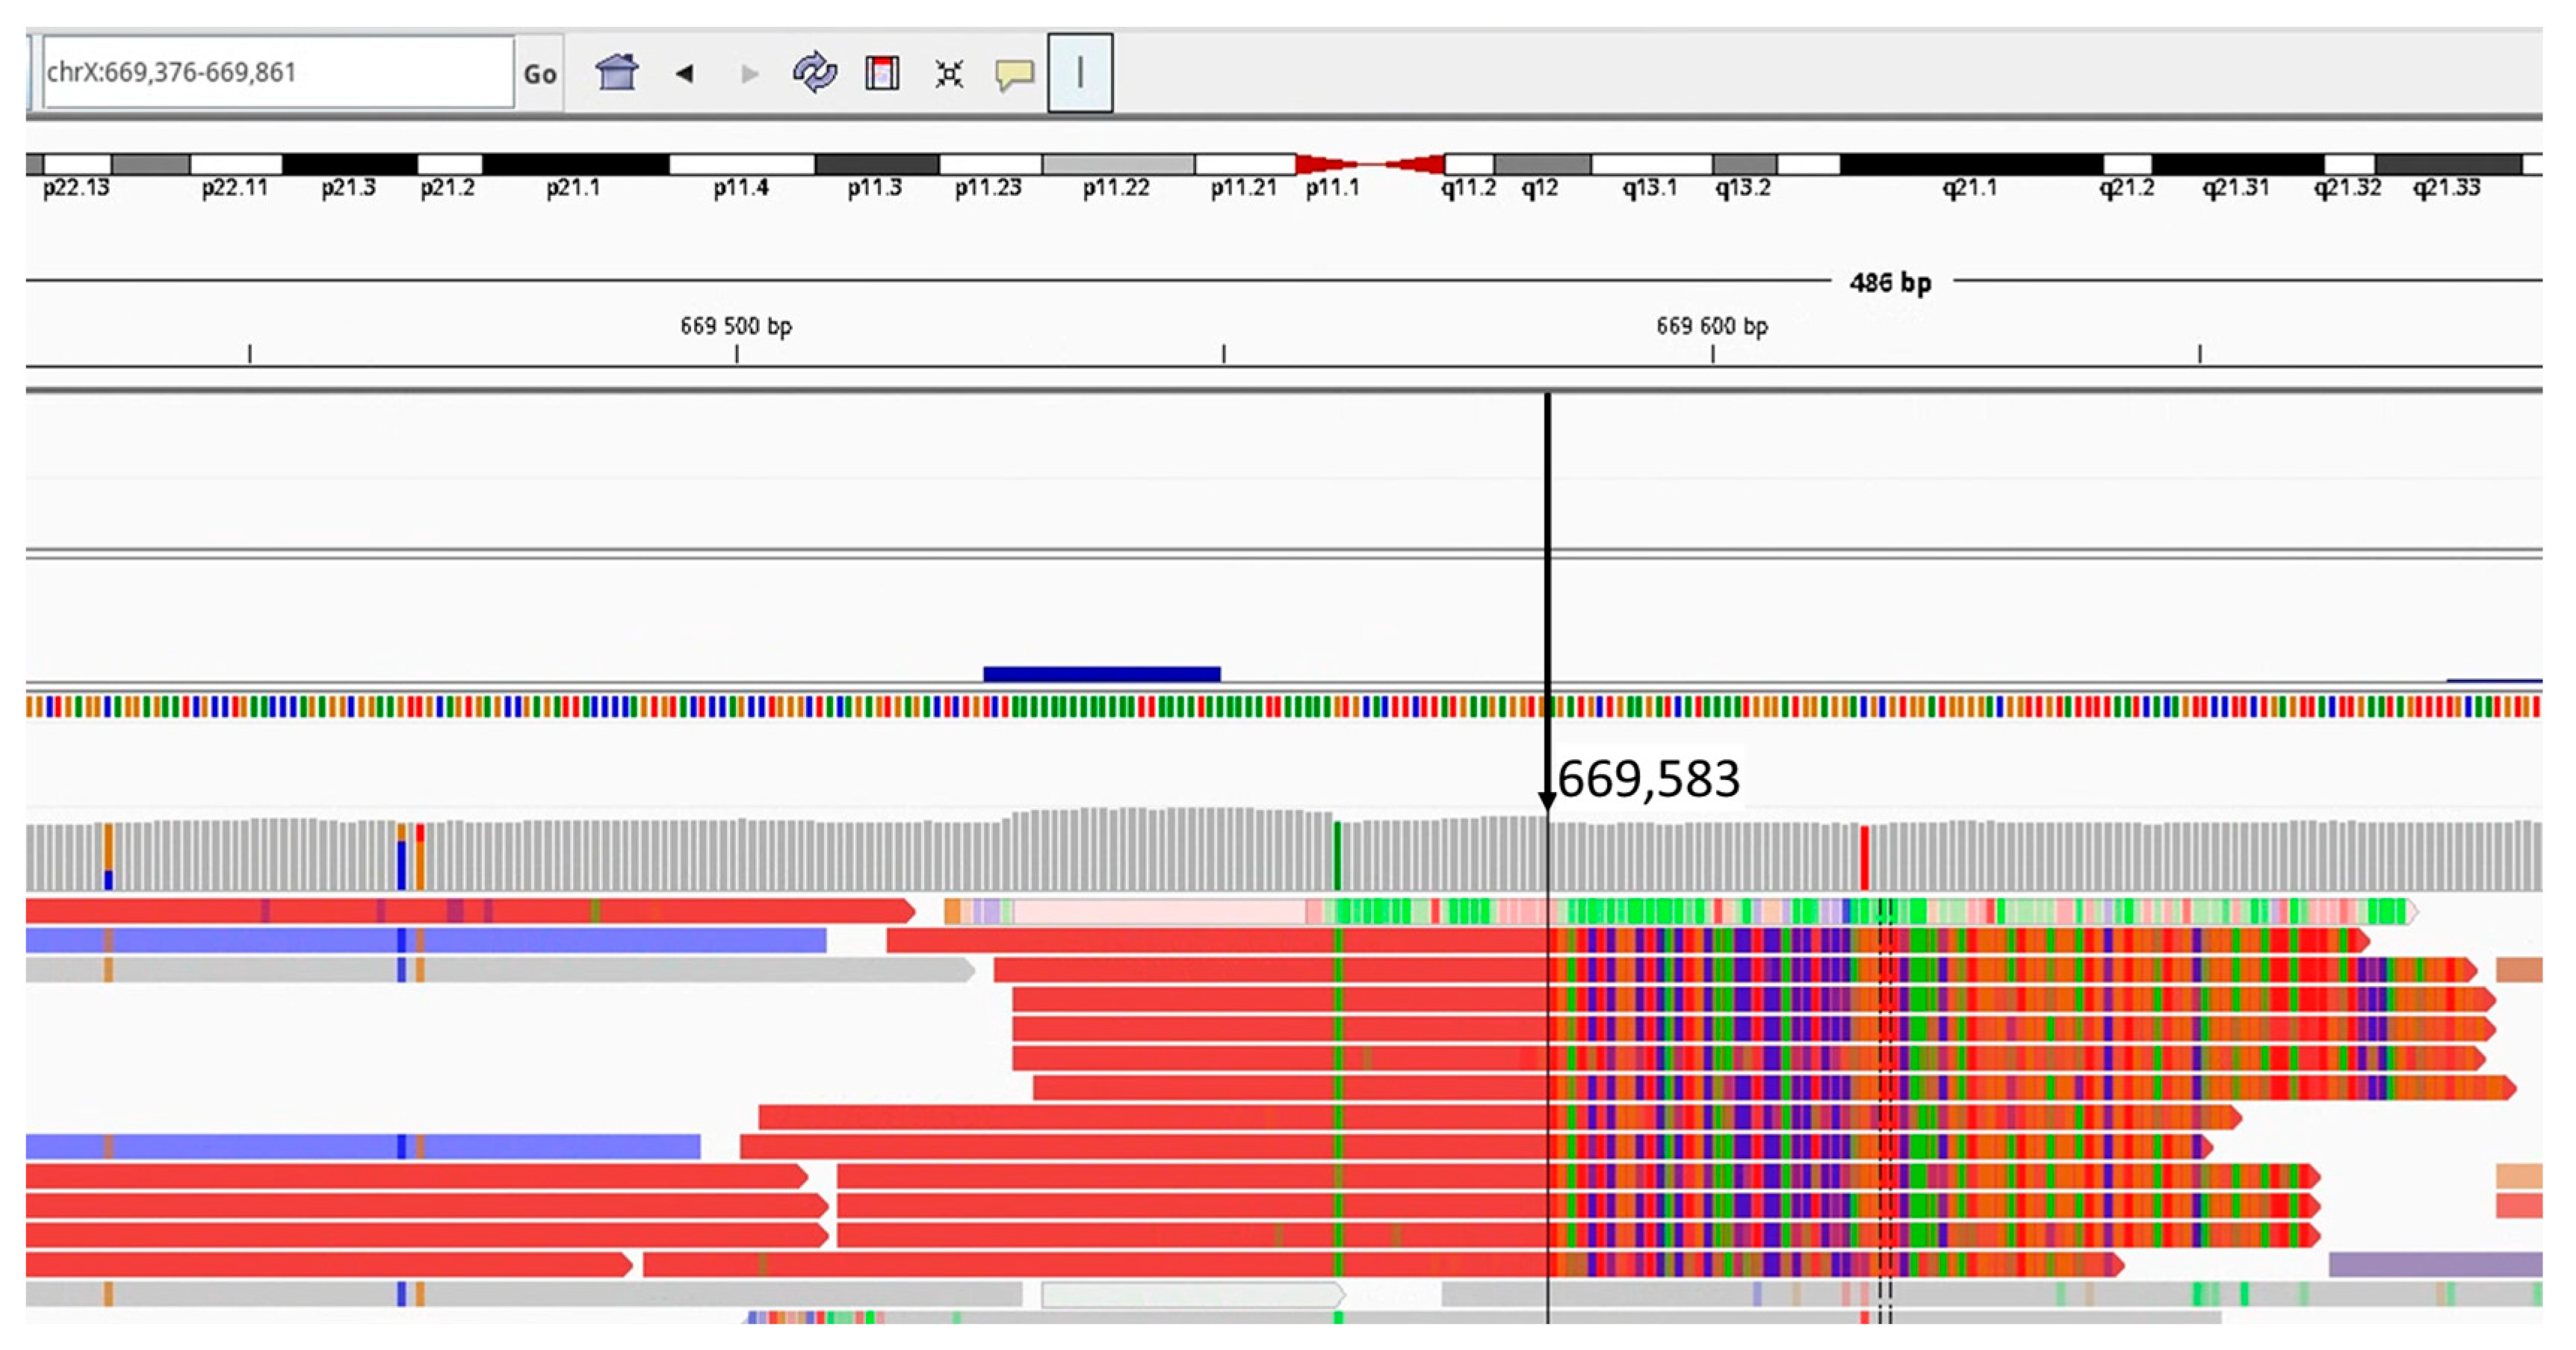
Task: Click the refresh view icon
Action: click(815, 73)
